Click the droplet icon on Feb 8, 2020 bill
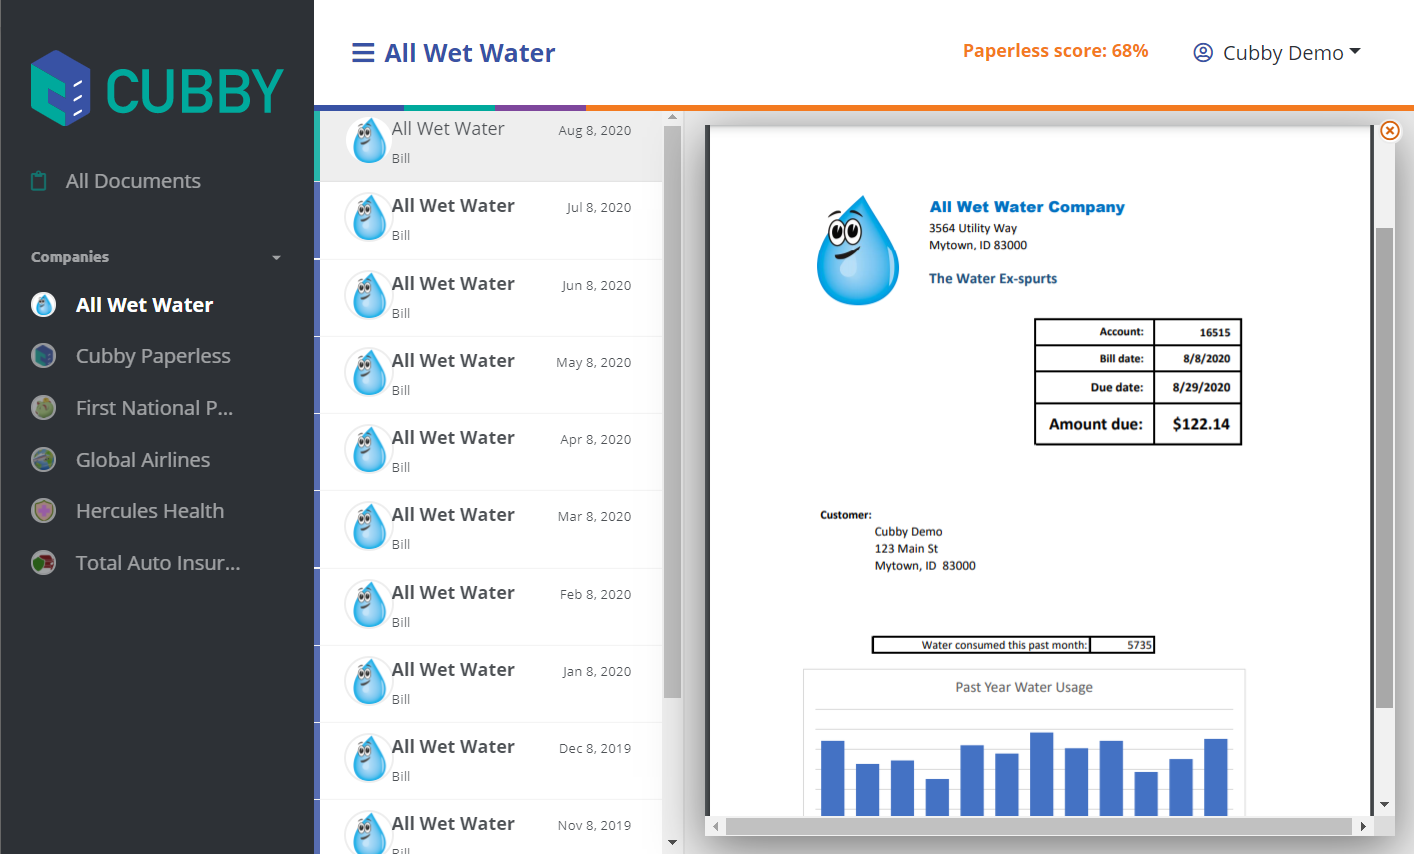The width and height of the screenshot is (1414, 854). coord(368,604)
